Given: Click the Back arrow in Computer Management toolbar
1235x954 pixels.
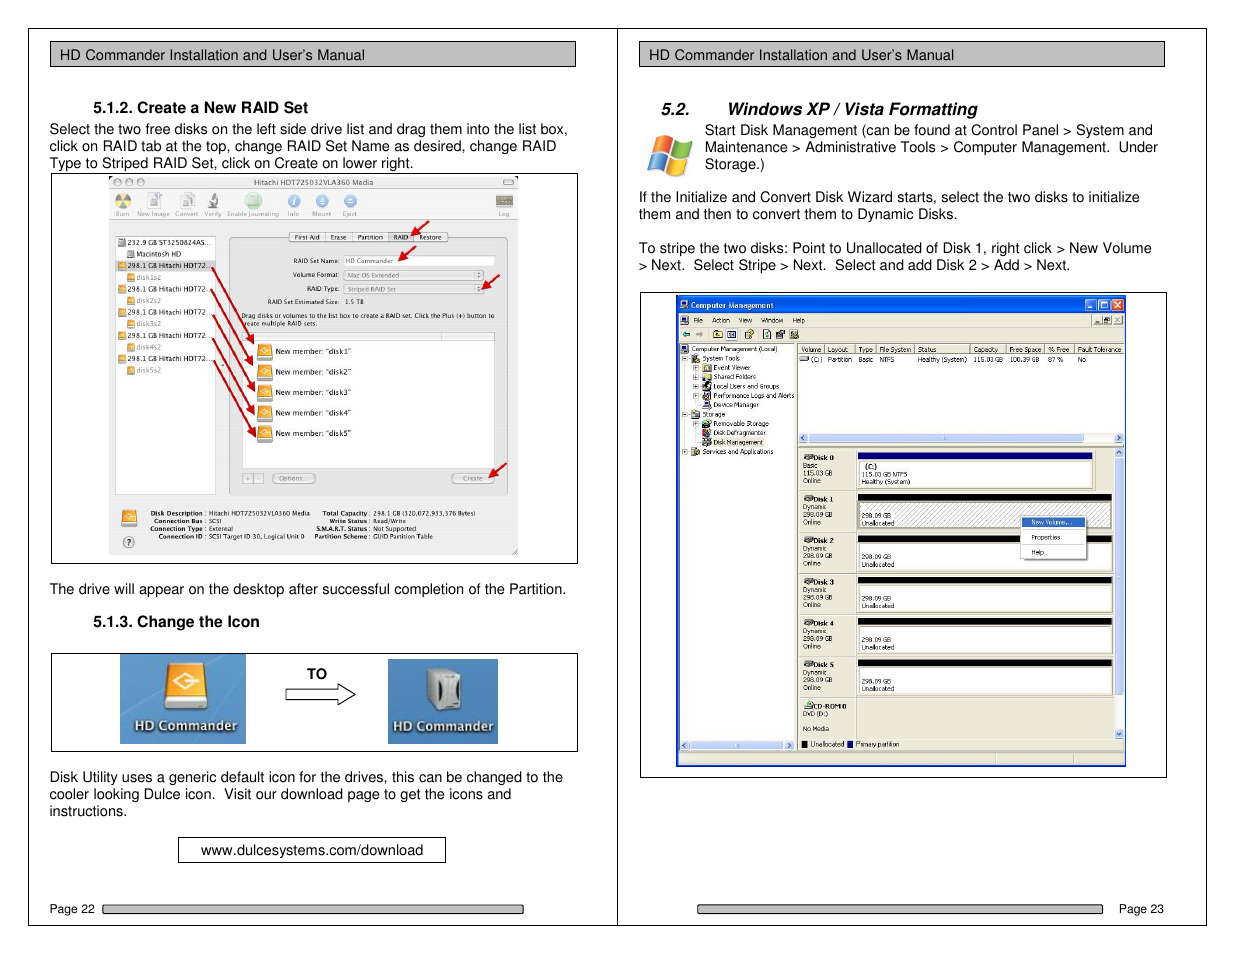Looking at the screenshot, I should [x=687, y=334].
